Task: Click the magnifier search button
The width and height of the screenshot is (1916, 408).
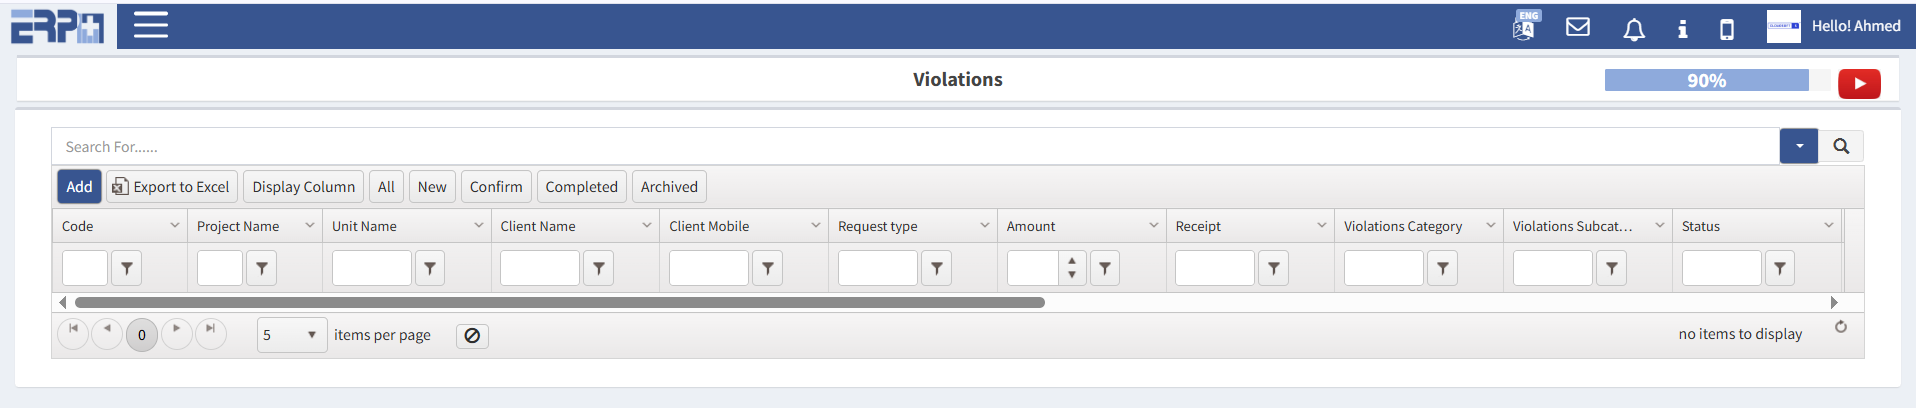Action: tap(1841, 146)
